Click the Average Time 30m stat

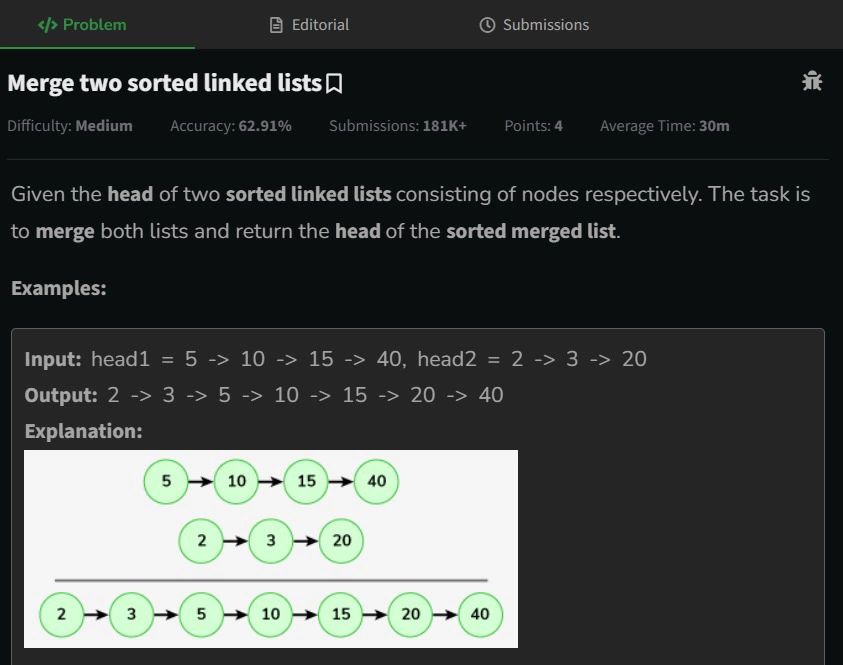pyautogui.click(x=665, y=126)
